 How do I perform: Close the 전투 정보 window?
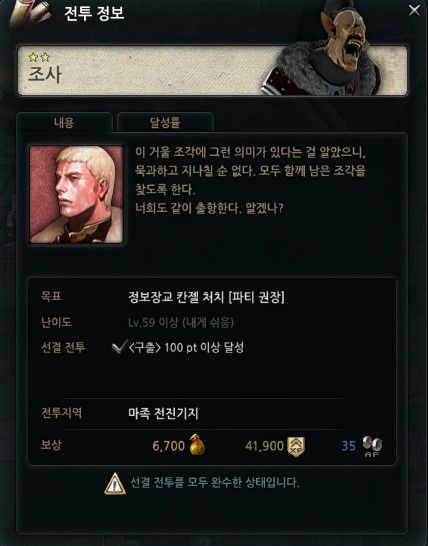[x=414, y=10]
